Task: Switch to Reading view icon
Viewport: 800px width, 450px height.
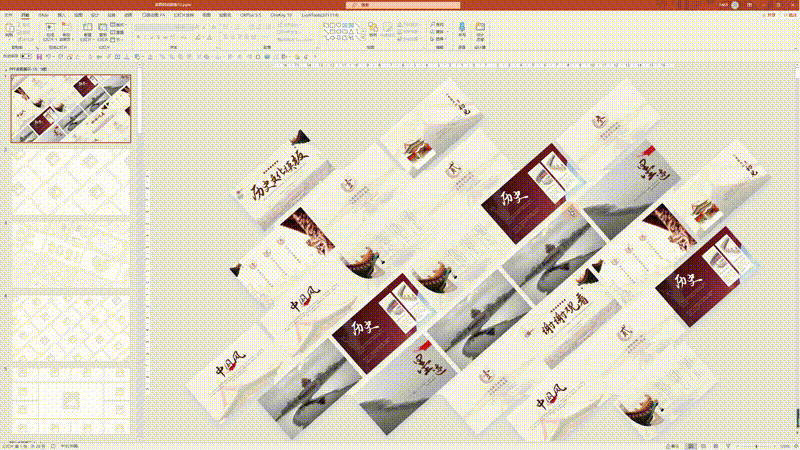Action: click(x=716, y=446)
